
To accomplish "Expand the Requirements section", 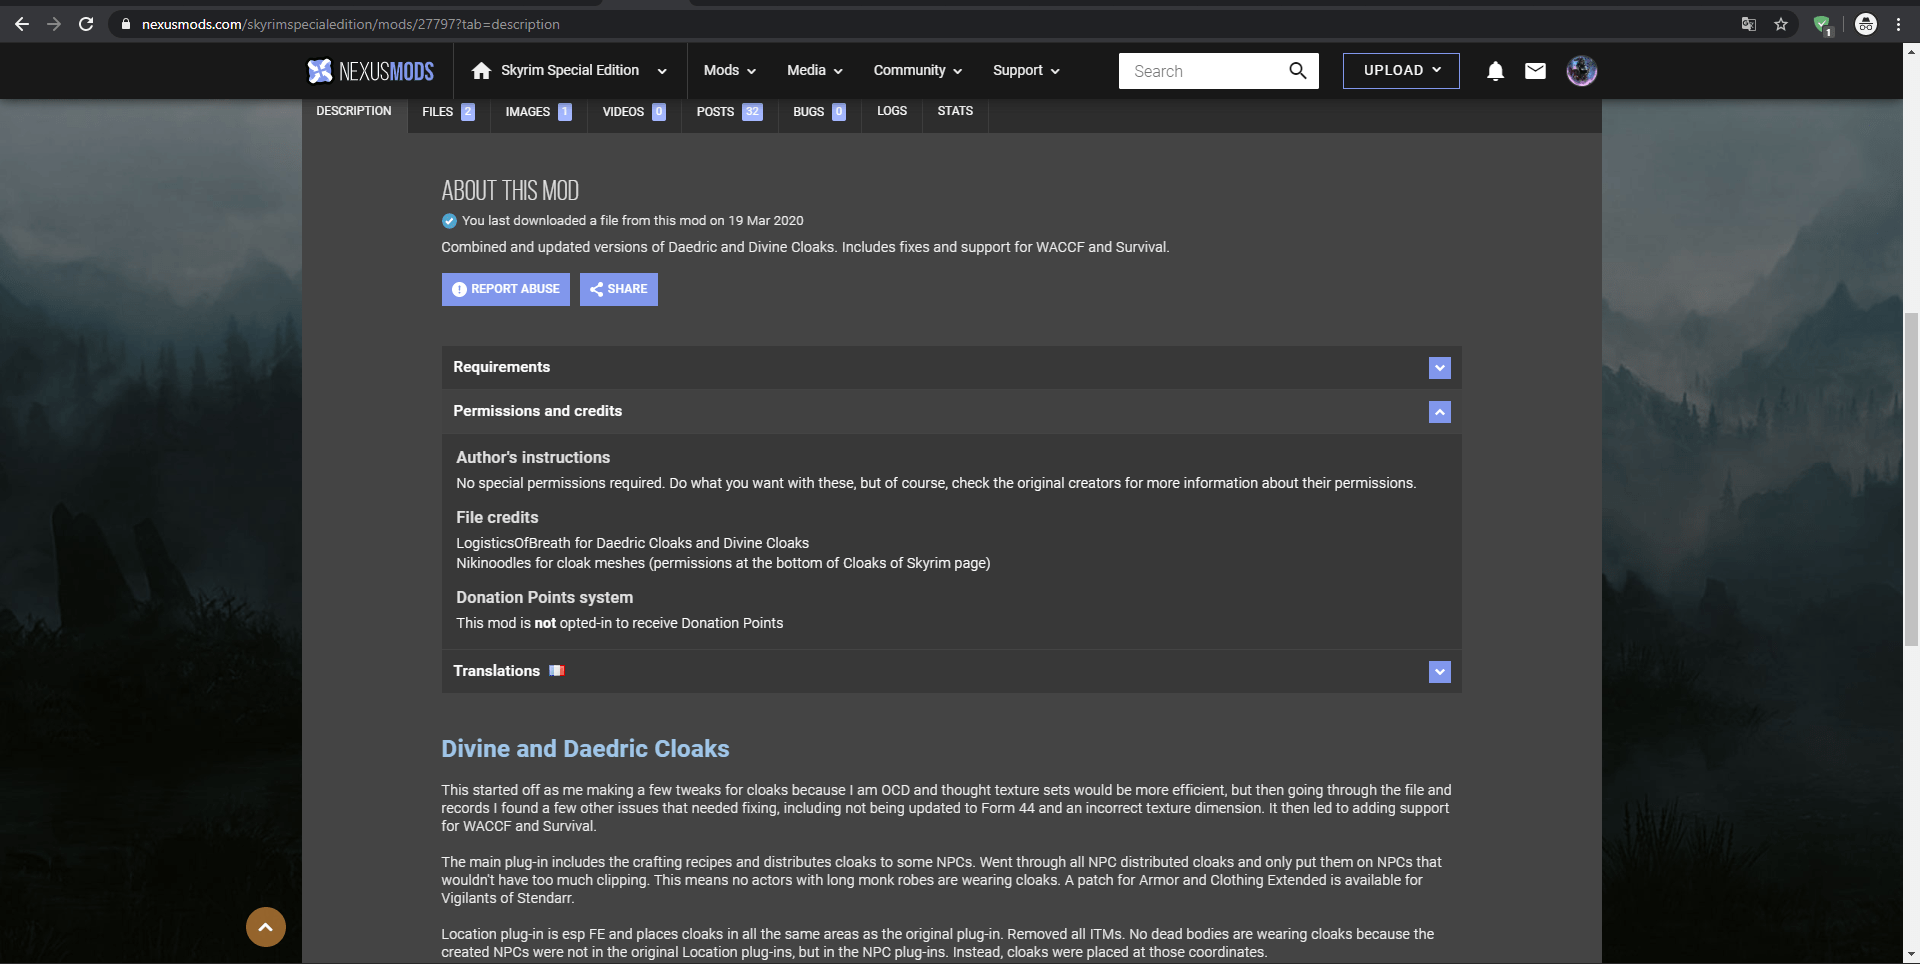I will click(1439, 368).
